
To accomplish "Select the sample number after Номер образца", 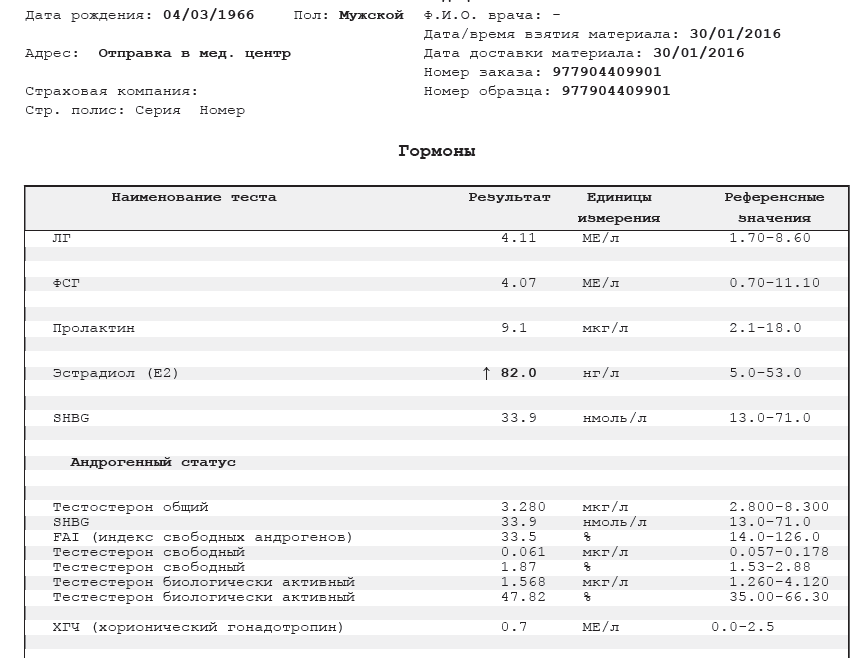I will coord(616,91).
